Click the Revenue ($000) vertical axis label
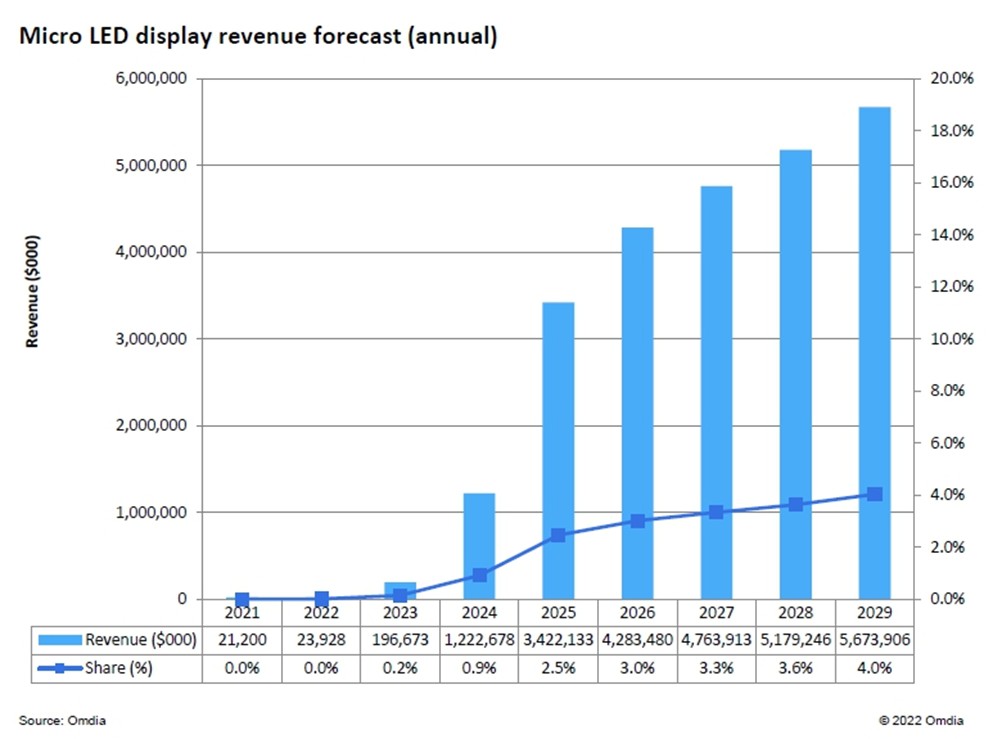 (33, 292)
